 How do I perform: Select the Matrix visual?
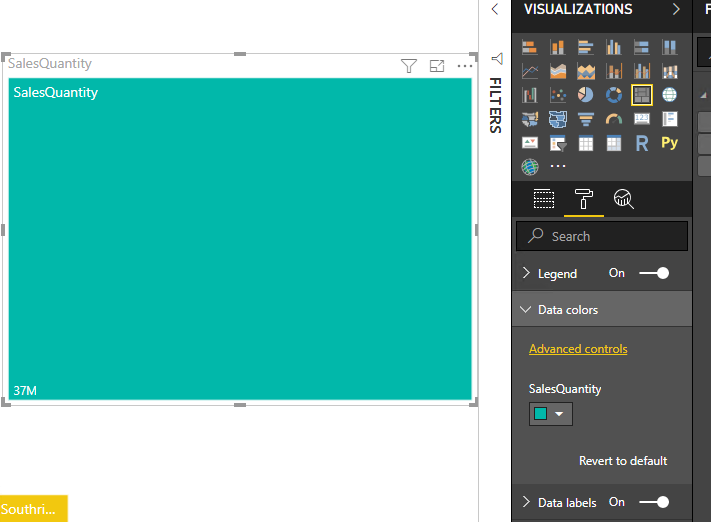pyautogui.click(x=614, y=143)
